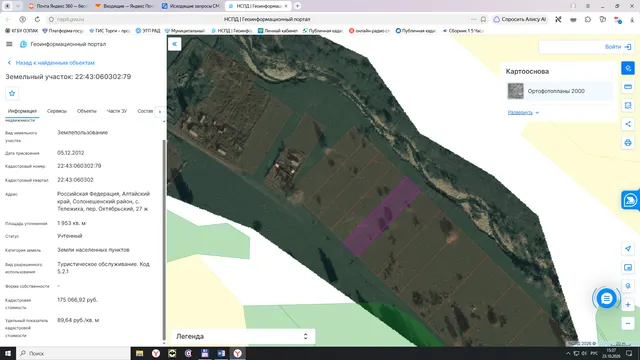This screenshot has height=360, width=640.
Task: Open the chat bubble button
Action: pos(606,299)
